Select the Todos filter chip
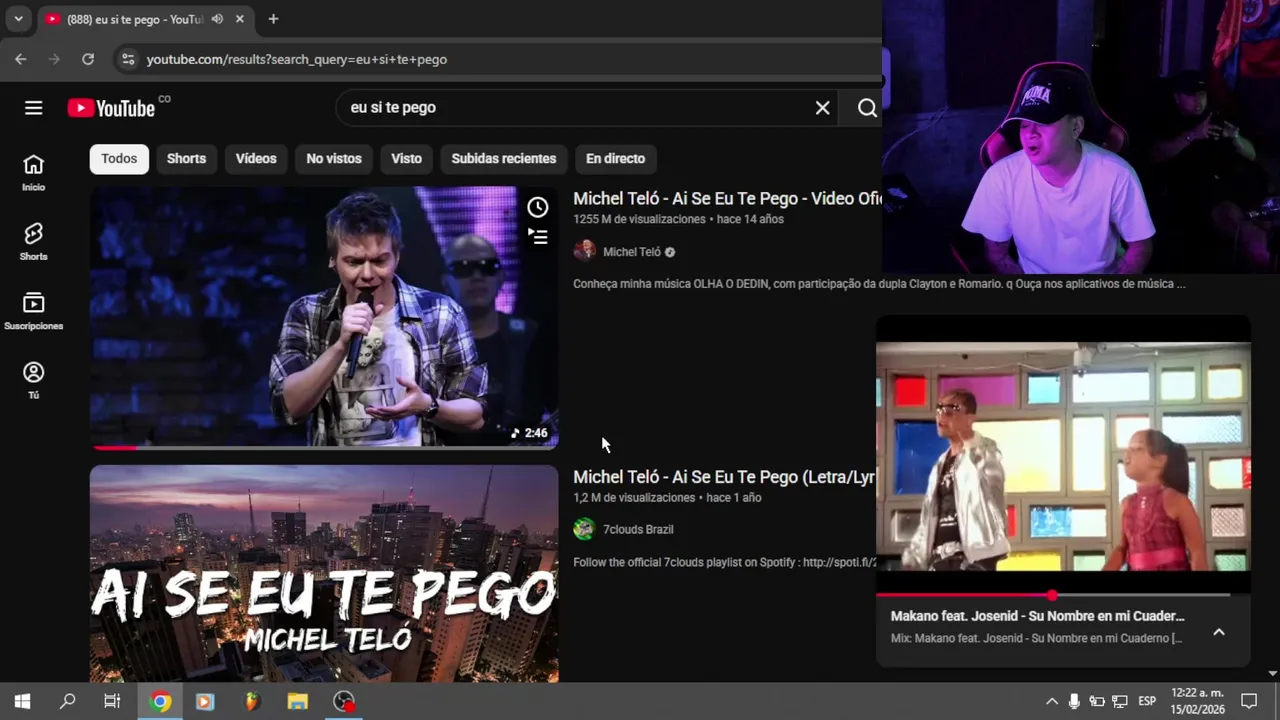Viewport: 1280px width, 720px height. coord(119,159)
